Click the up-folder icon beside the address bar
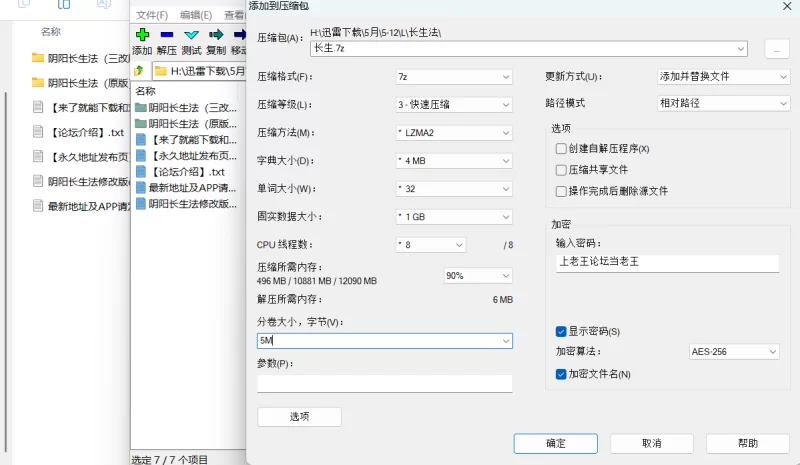The width and height of the screenshot is (800, 465). 140,71
